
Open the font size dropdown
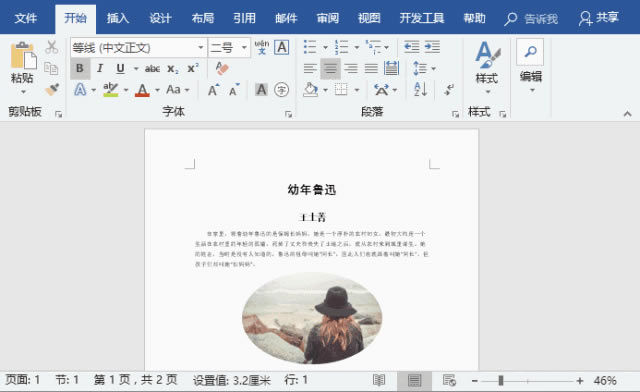244,47
